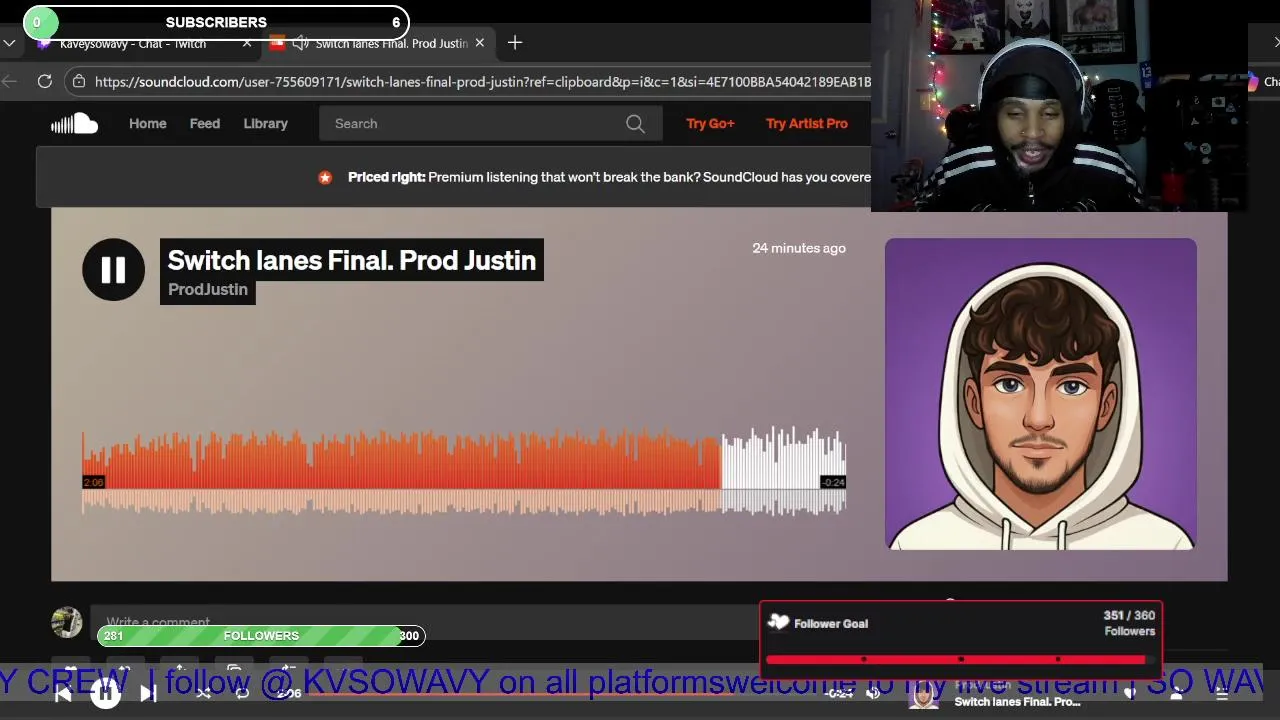Open the browser tab search dropdown
The width and height of the screenshot is (1280, 720).
(9, 43)
